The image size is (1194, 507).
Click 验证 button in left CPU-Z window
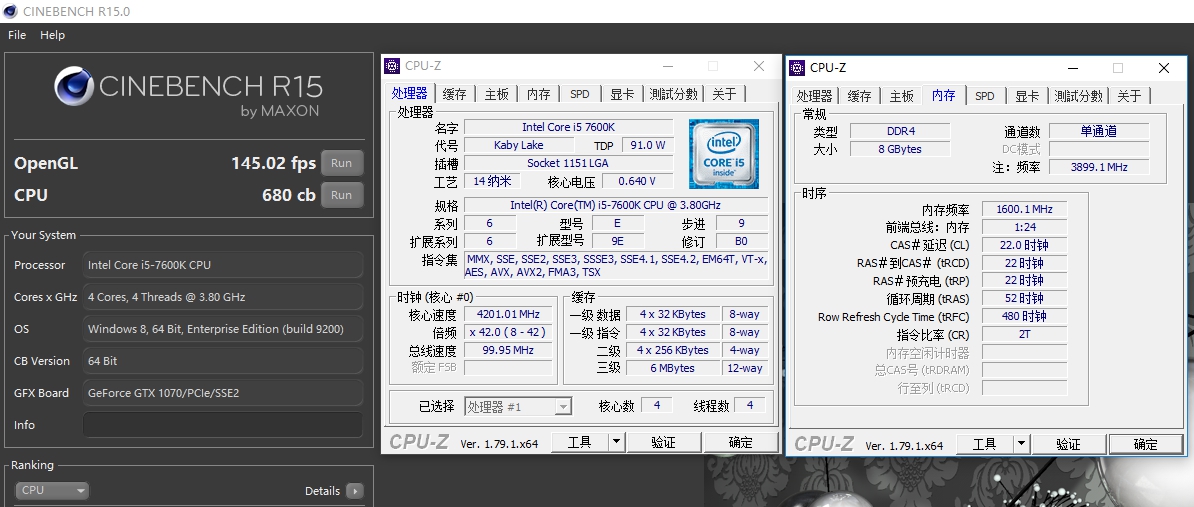[663, 442]
